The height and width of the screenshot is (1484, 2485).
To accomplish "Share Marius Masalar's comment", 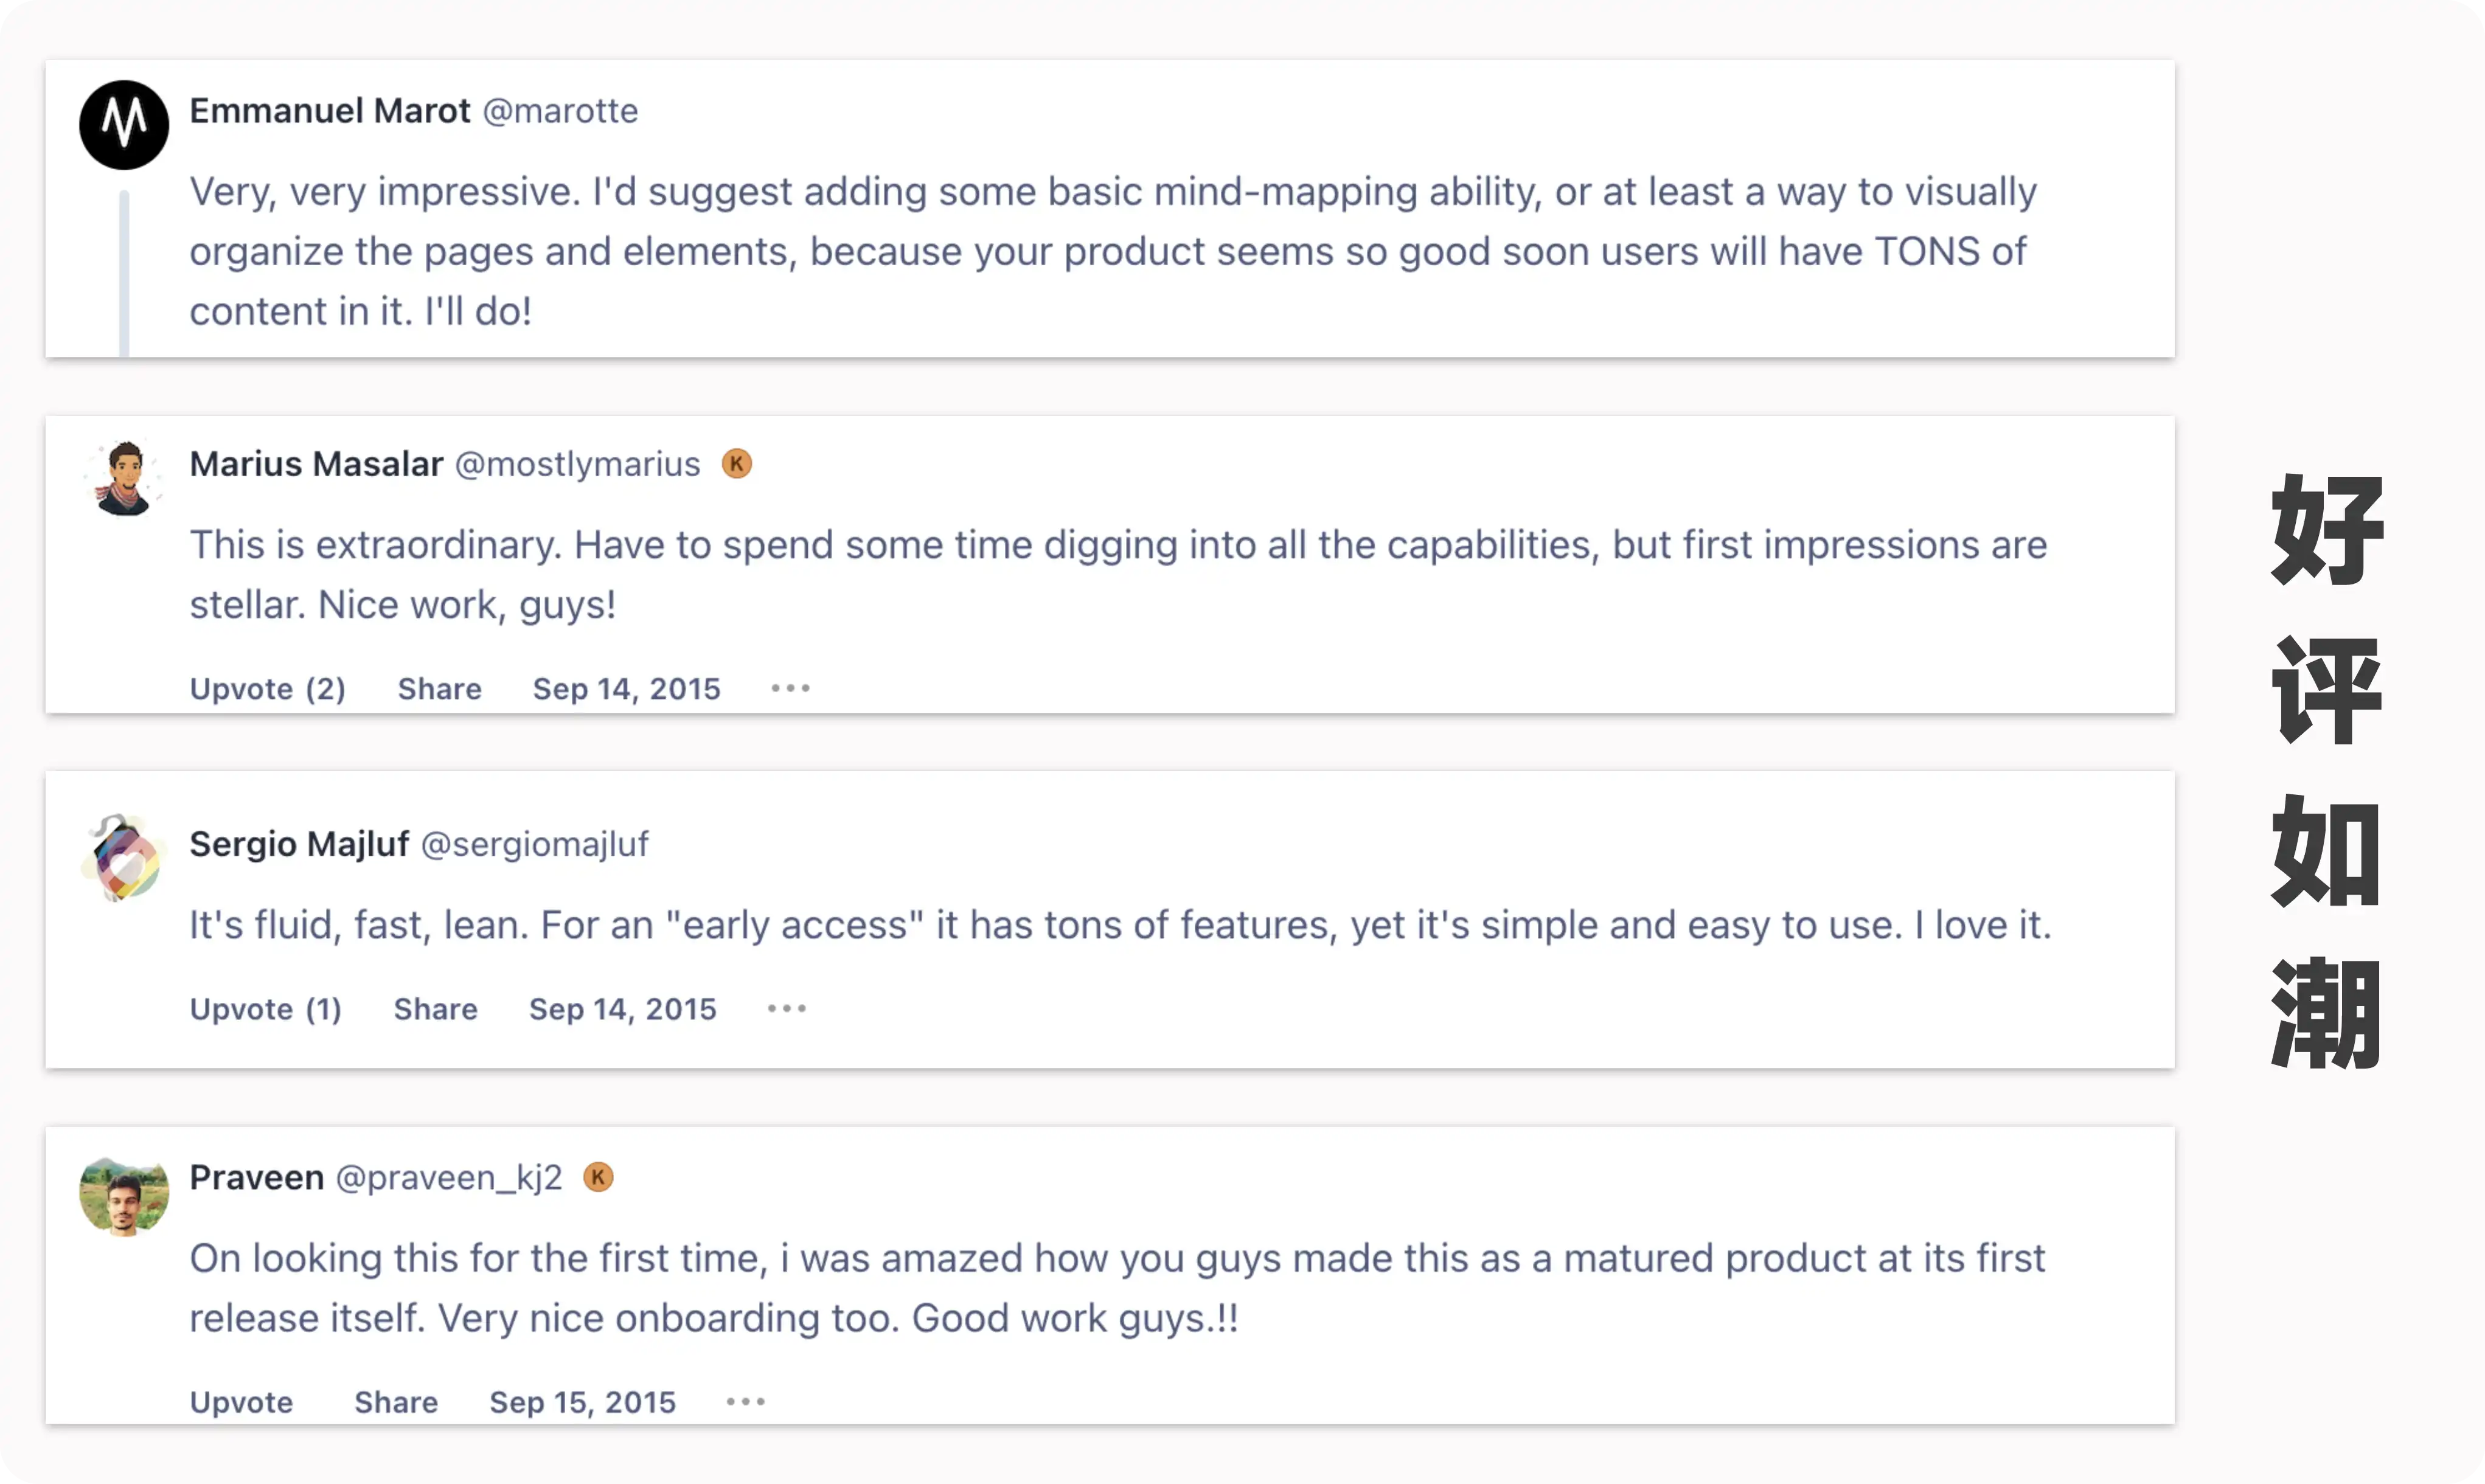I will coord(439,689).
